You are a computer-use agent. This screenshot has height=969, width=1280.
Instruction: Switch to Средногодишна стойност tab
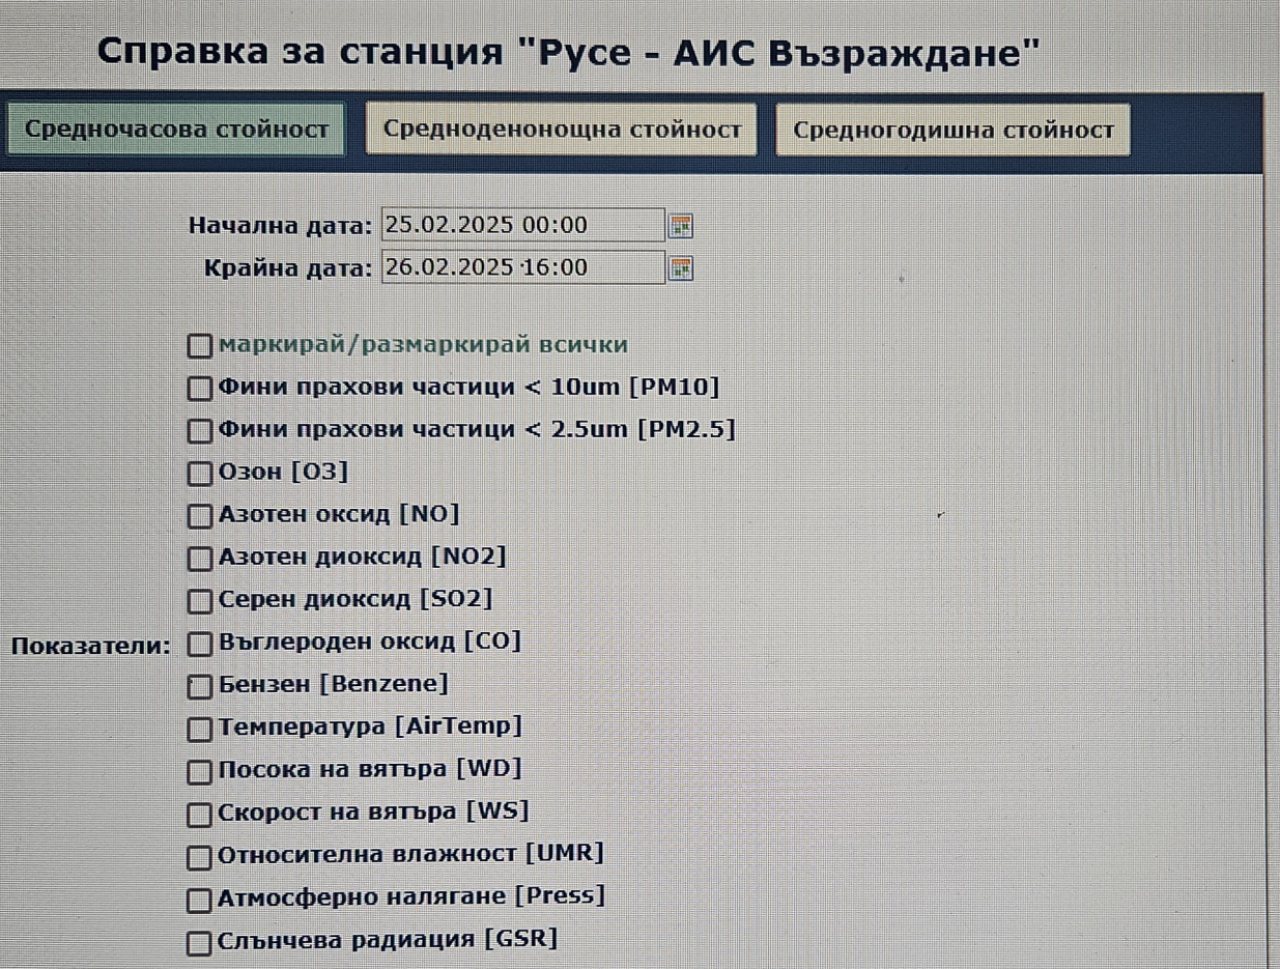[x=953, y=130]
